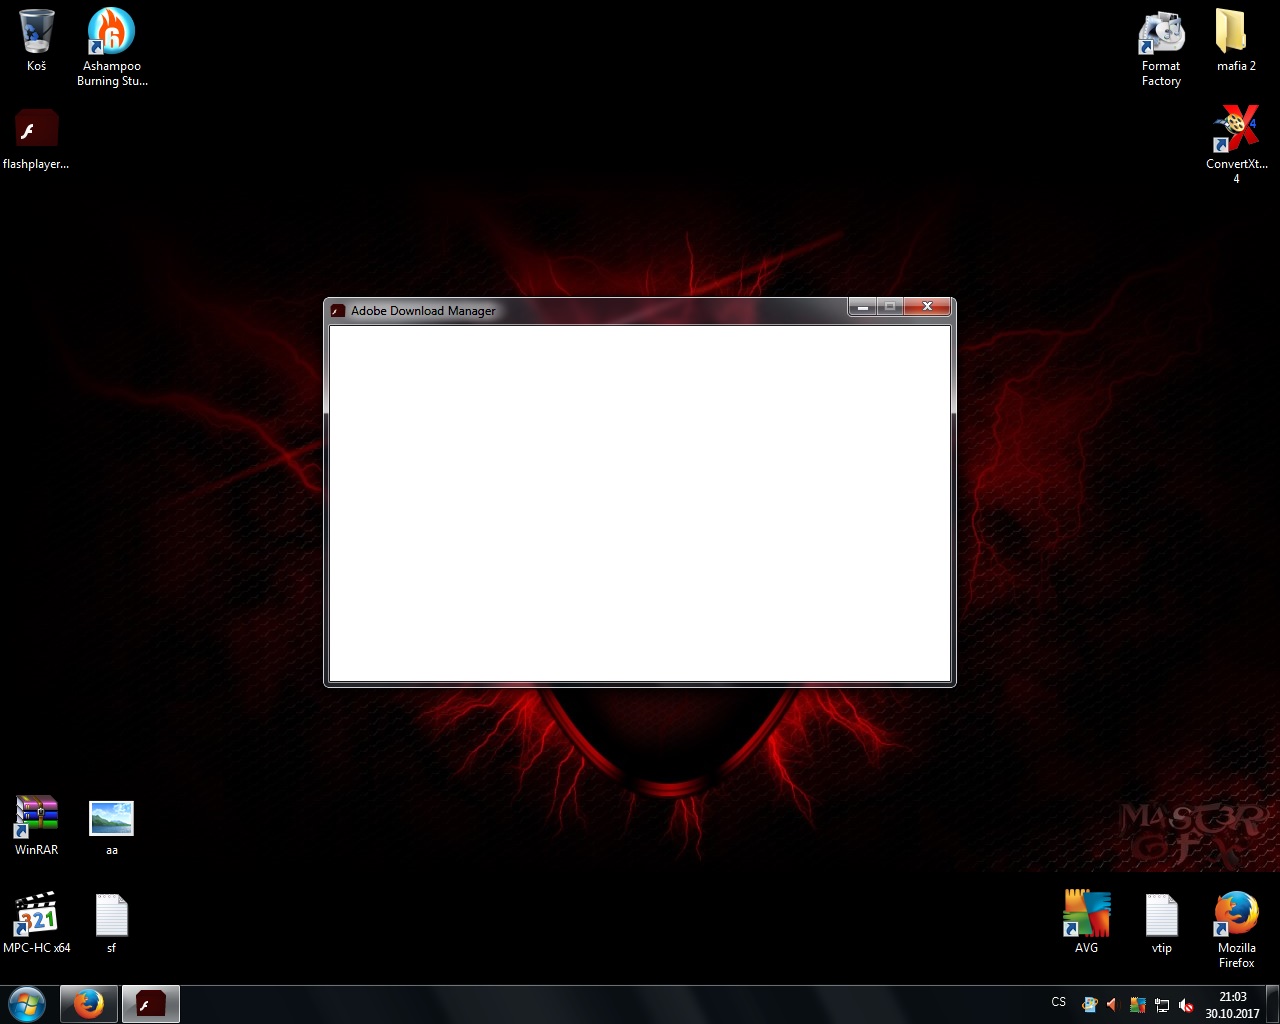Select the vtip text file icon
Viewport: 1280px width, 1024px height.
click(1161, 923)
